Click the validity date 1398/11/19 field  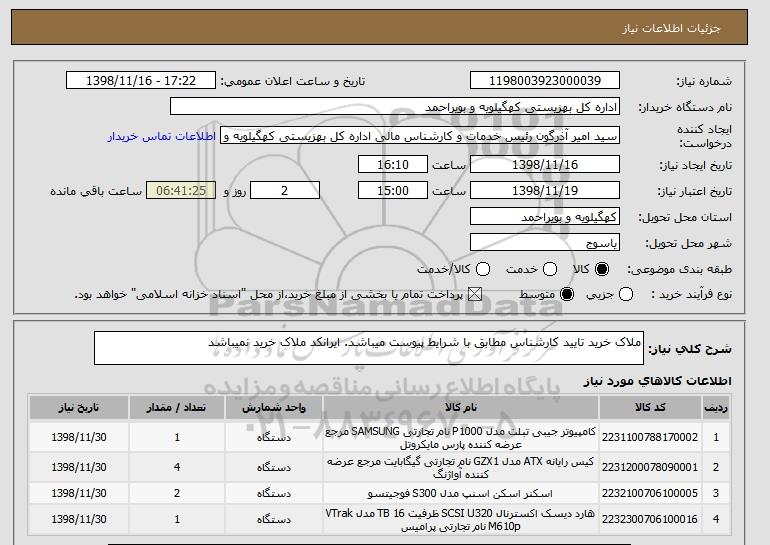pyautogui.click(x=545, y=191)
